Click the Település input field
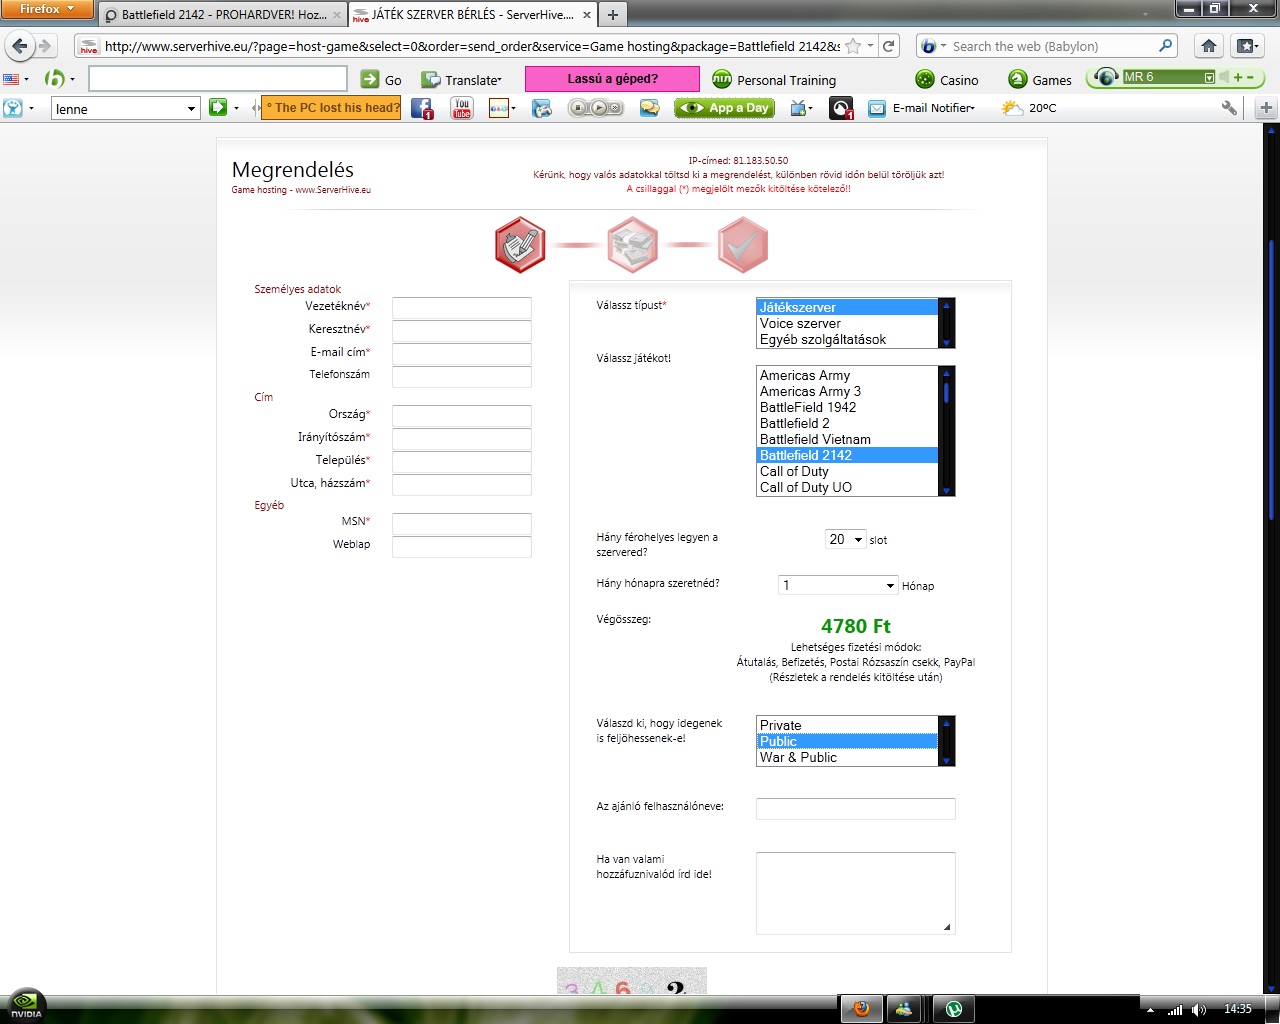The width and height of the screenshot is (1280, 1024). point(462,462)
